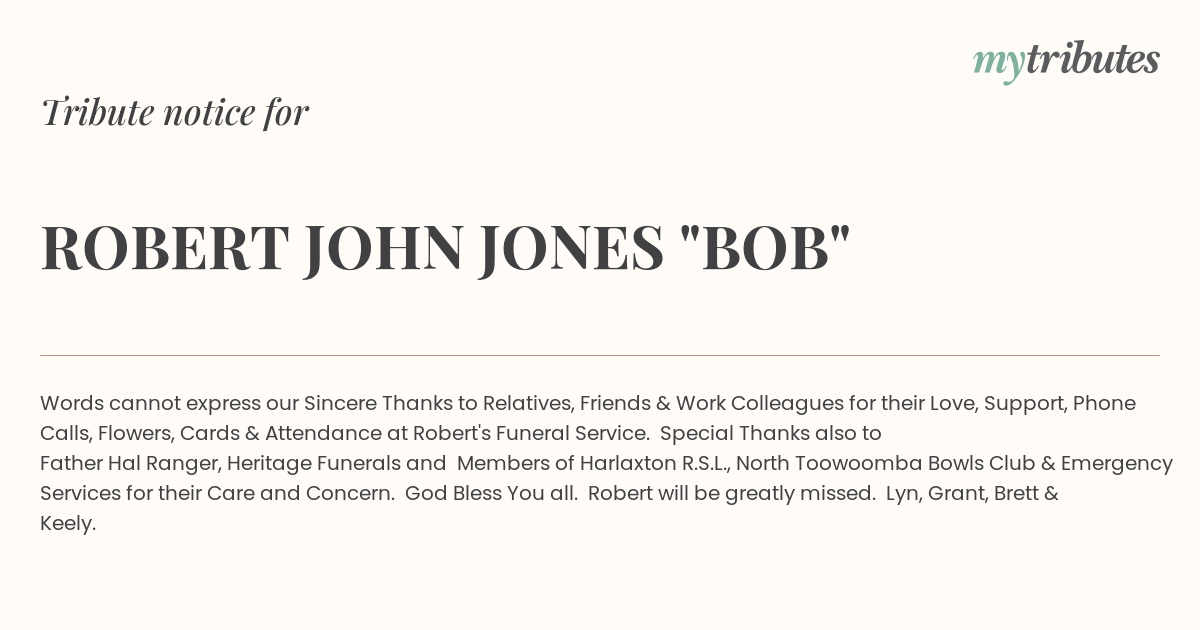Screen dimensions: 1200x630
Task: Click "Robert will be greatly missed"
Action: tap(732, 493)
